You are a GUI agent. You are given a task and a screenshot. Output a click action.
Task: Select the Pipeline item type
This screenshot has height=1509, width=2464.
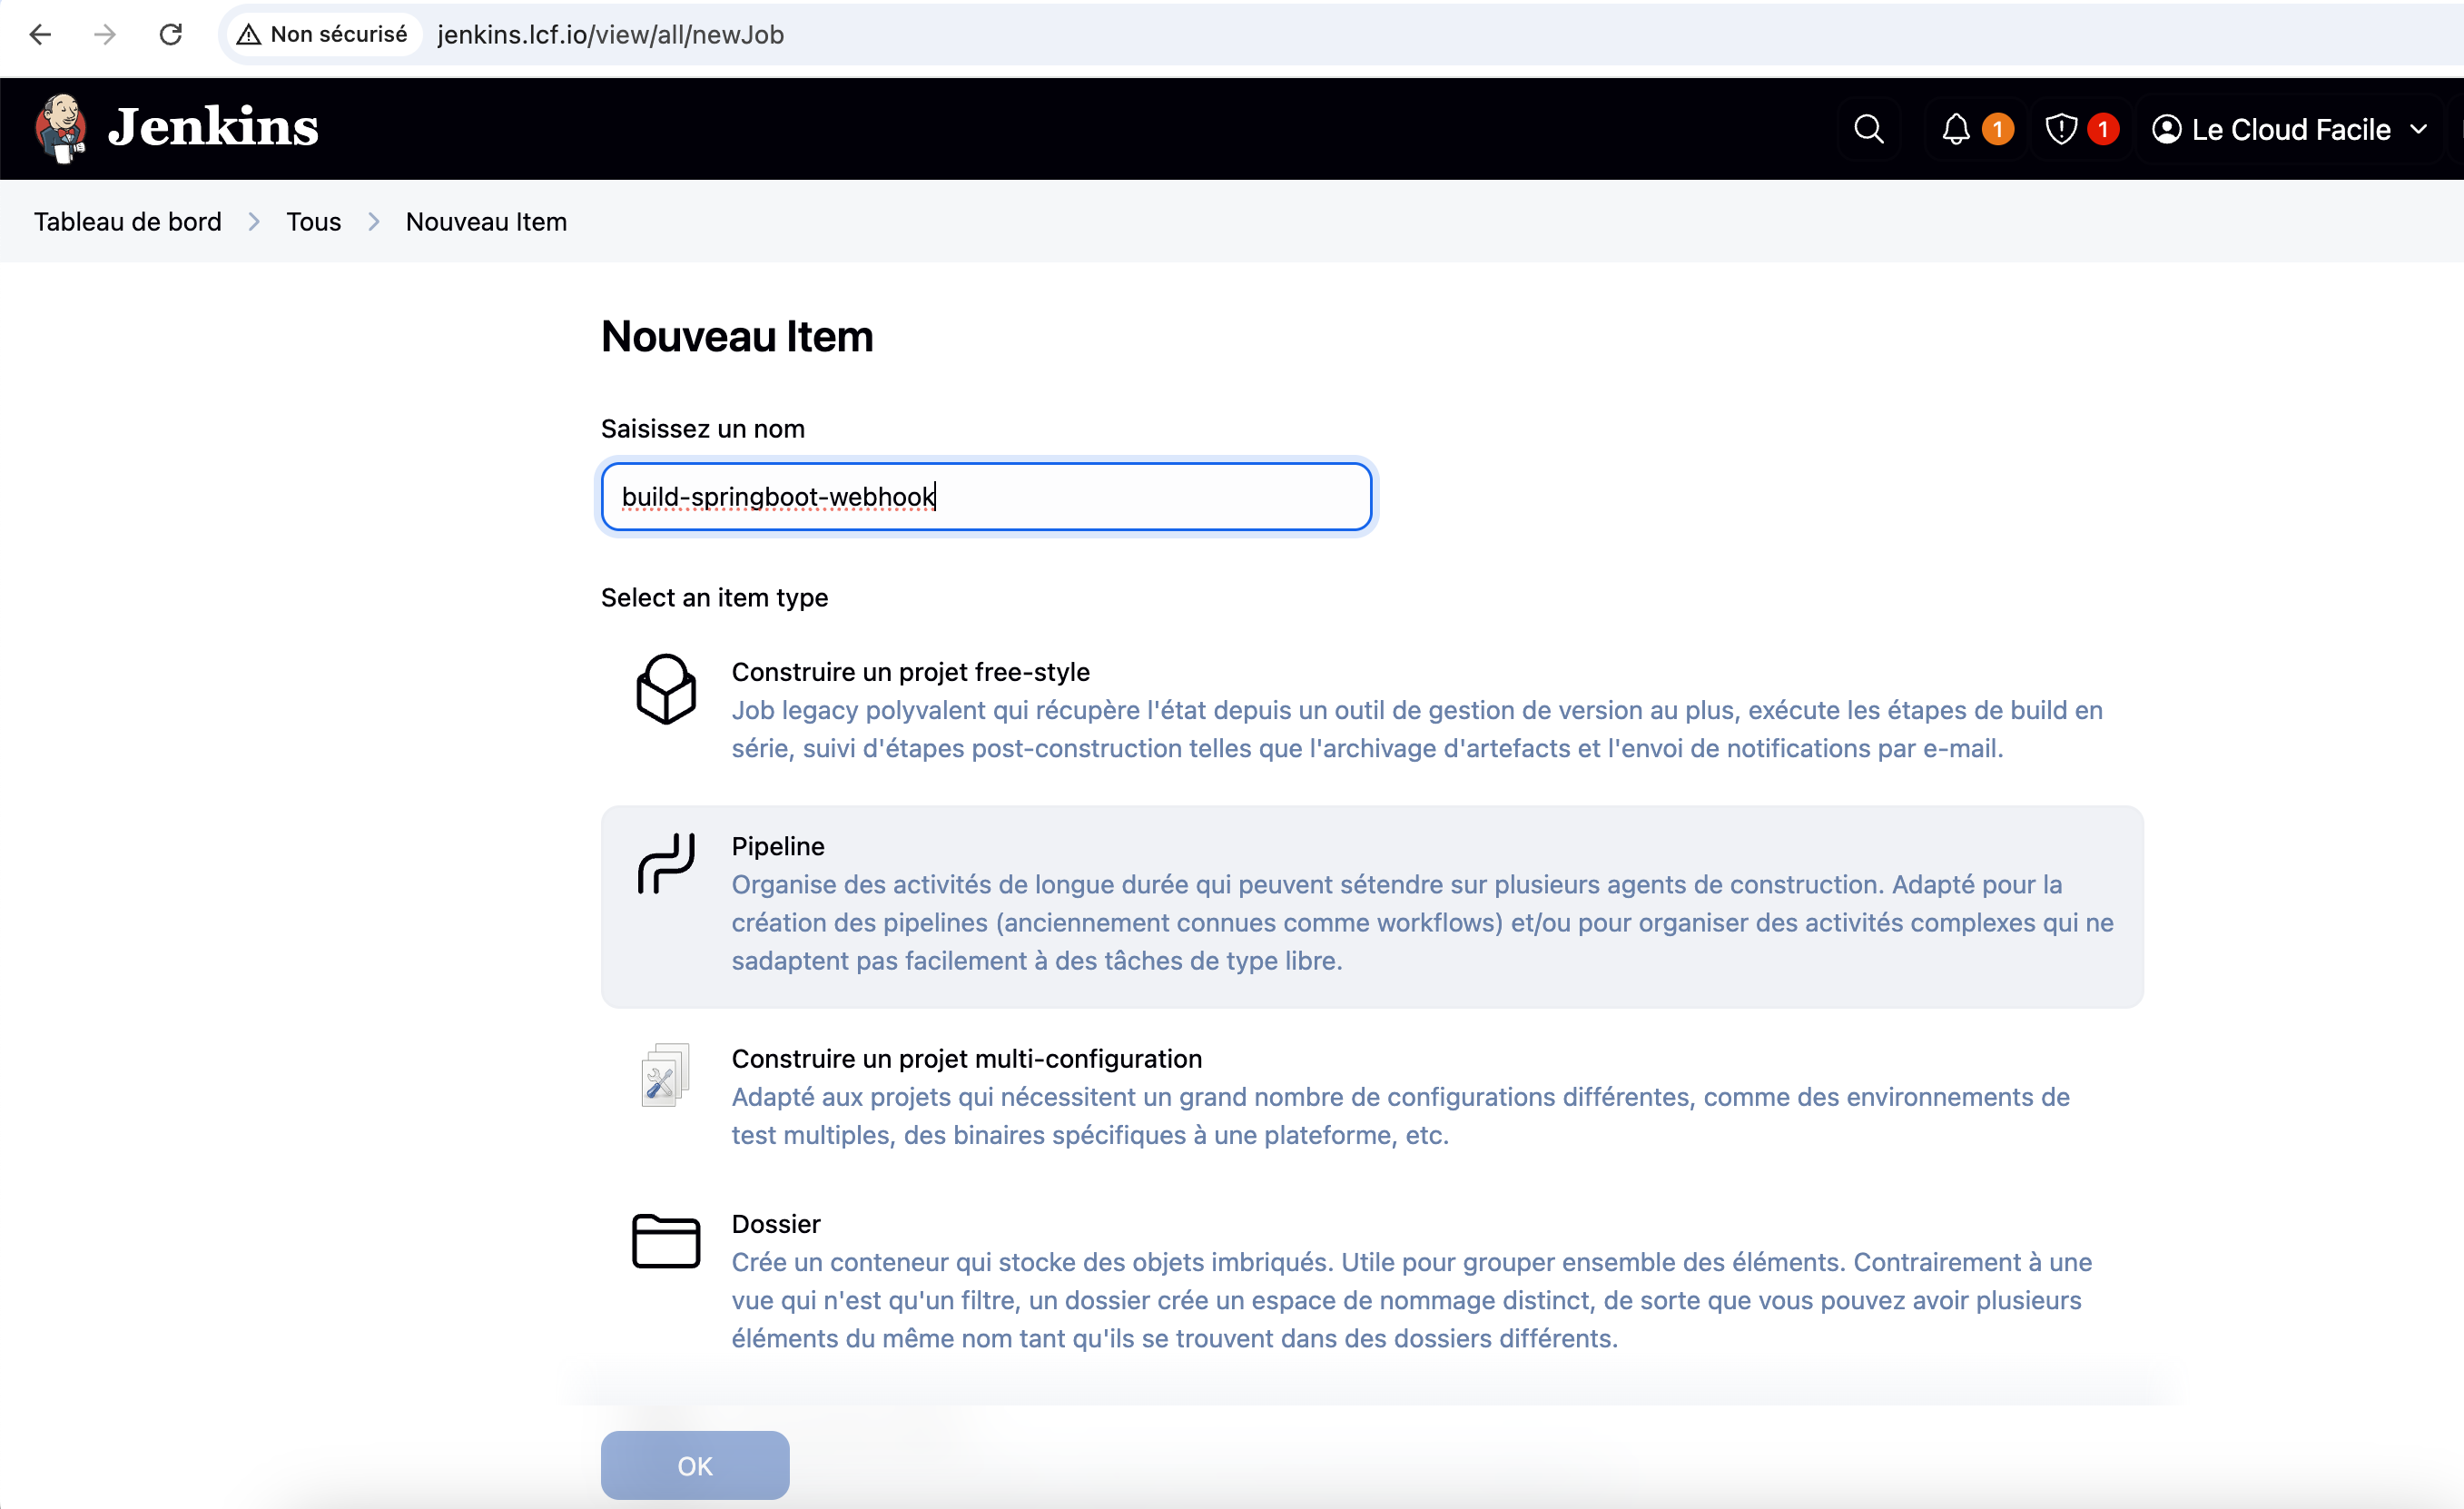[778, 846]
